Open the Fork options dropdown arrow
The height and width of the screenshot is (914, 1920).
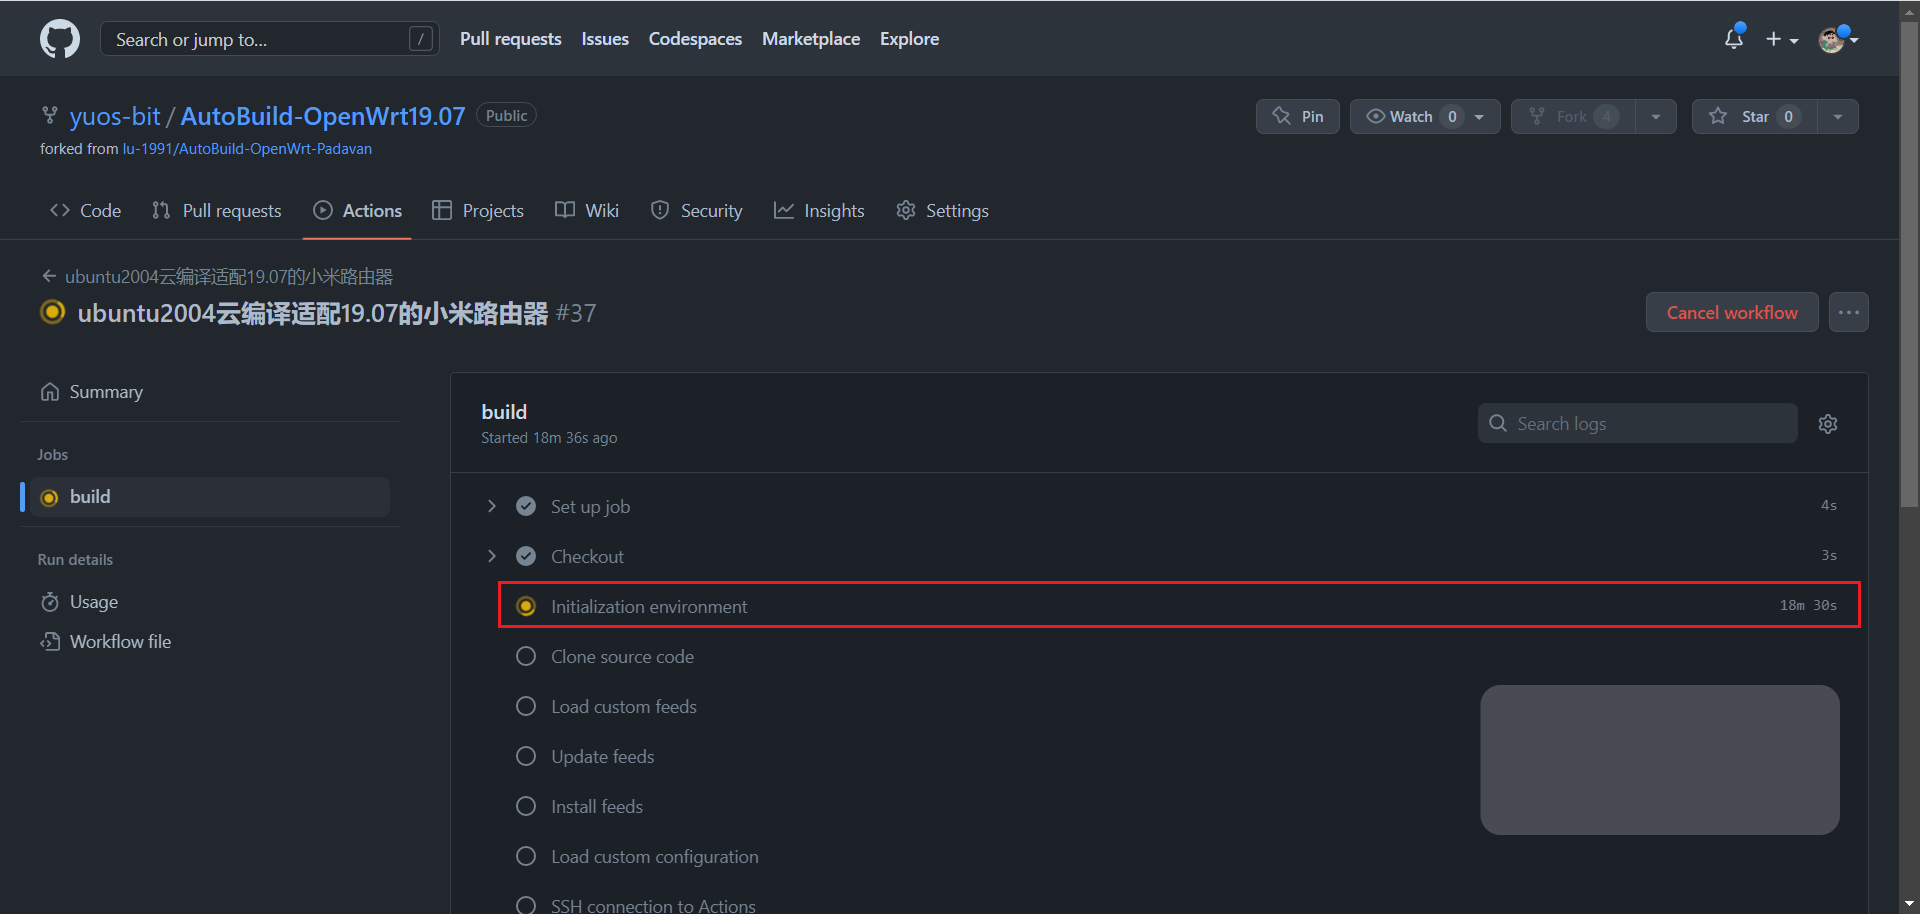1656,117
